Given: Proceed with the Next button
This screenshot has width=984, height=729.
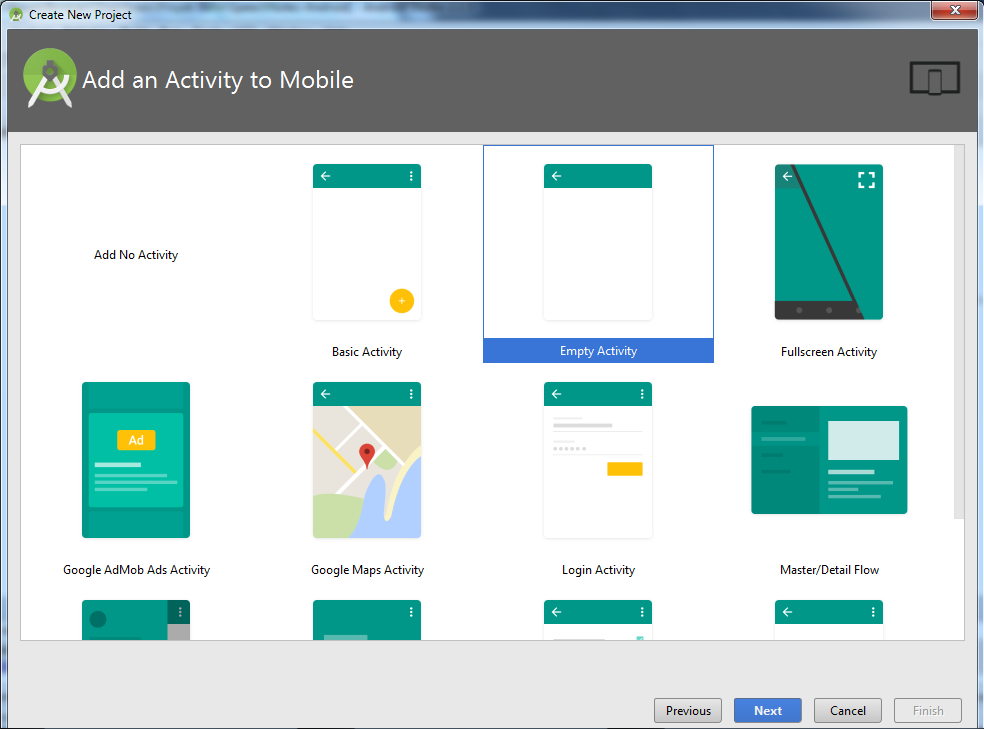Looking at the screenshot, I should click(767, 710).
